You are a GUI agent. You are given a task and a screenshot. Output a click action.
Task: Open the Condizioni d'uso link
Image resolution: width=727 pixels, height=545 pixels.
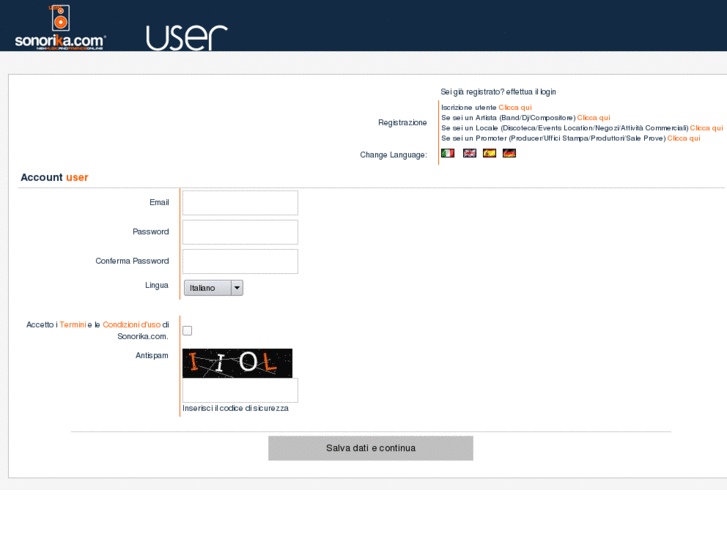click(x=132, y=325)
